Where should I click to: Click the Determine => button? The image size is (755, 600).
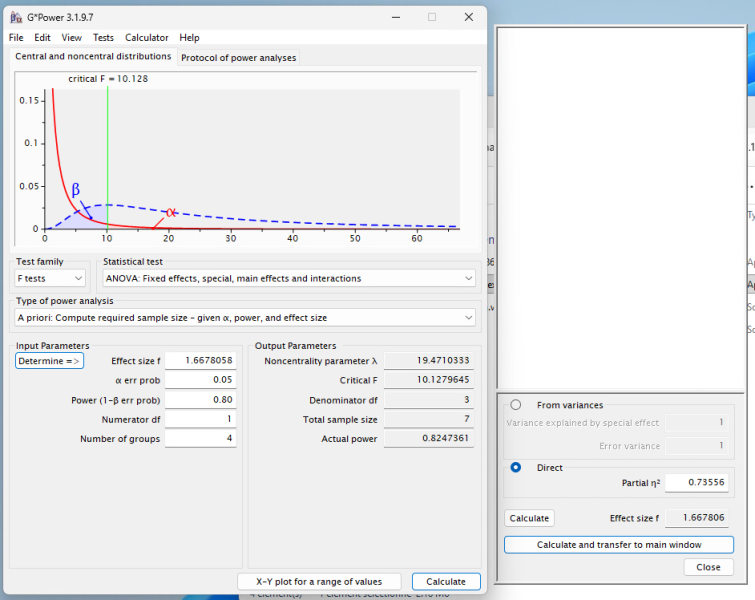(49, 361)
